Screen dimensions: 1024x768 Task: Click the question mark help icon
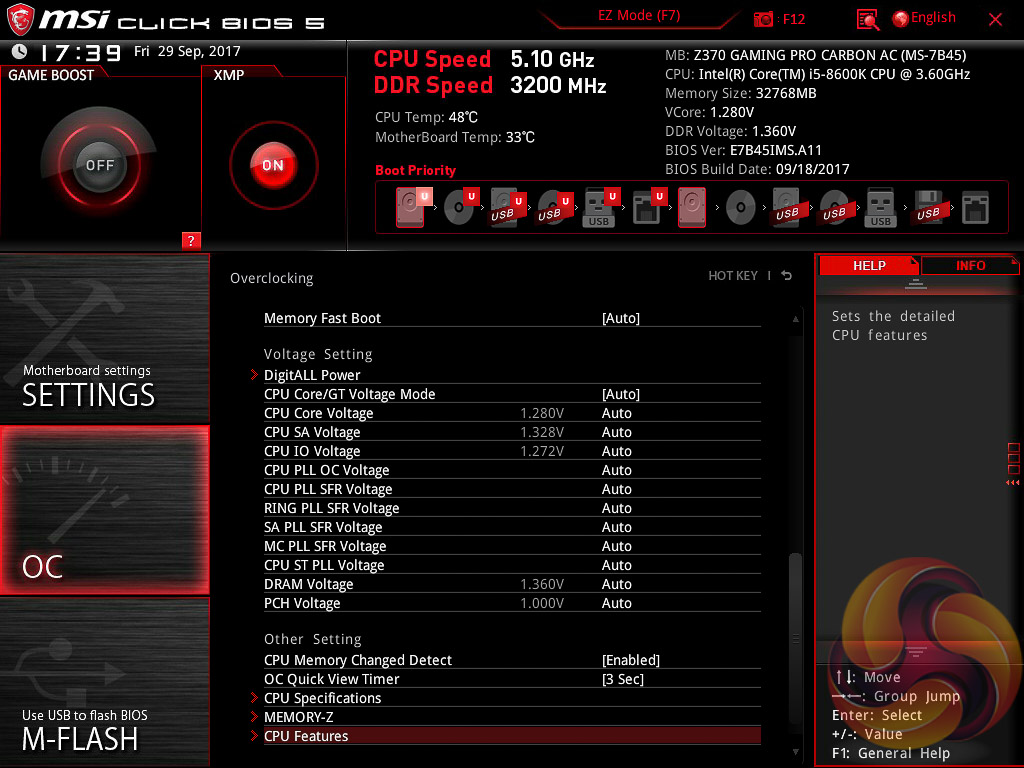pyautogui.click(x=191, y=240)
